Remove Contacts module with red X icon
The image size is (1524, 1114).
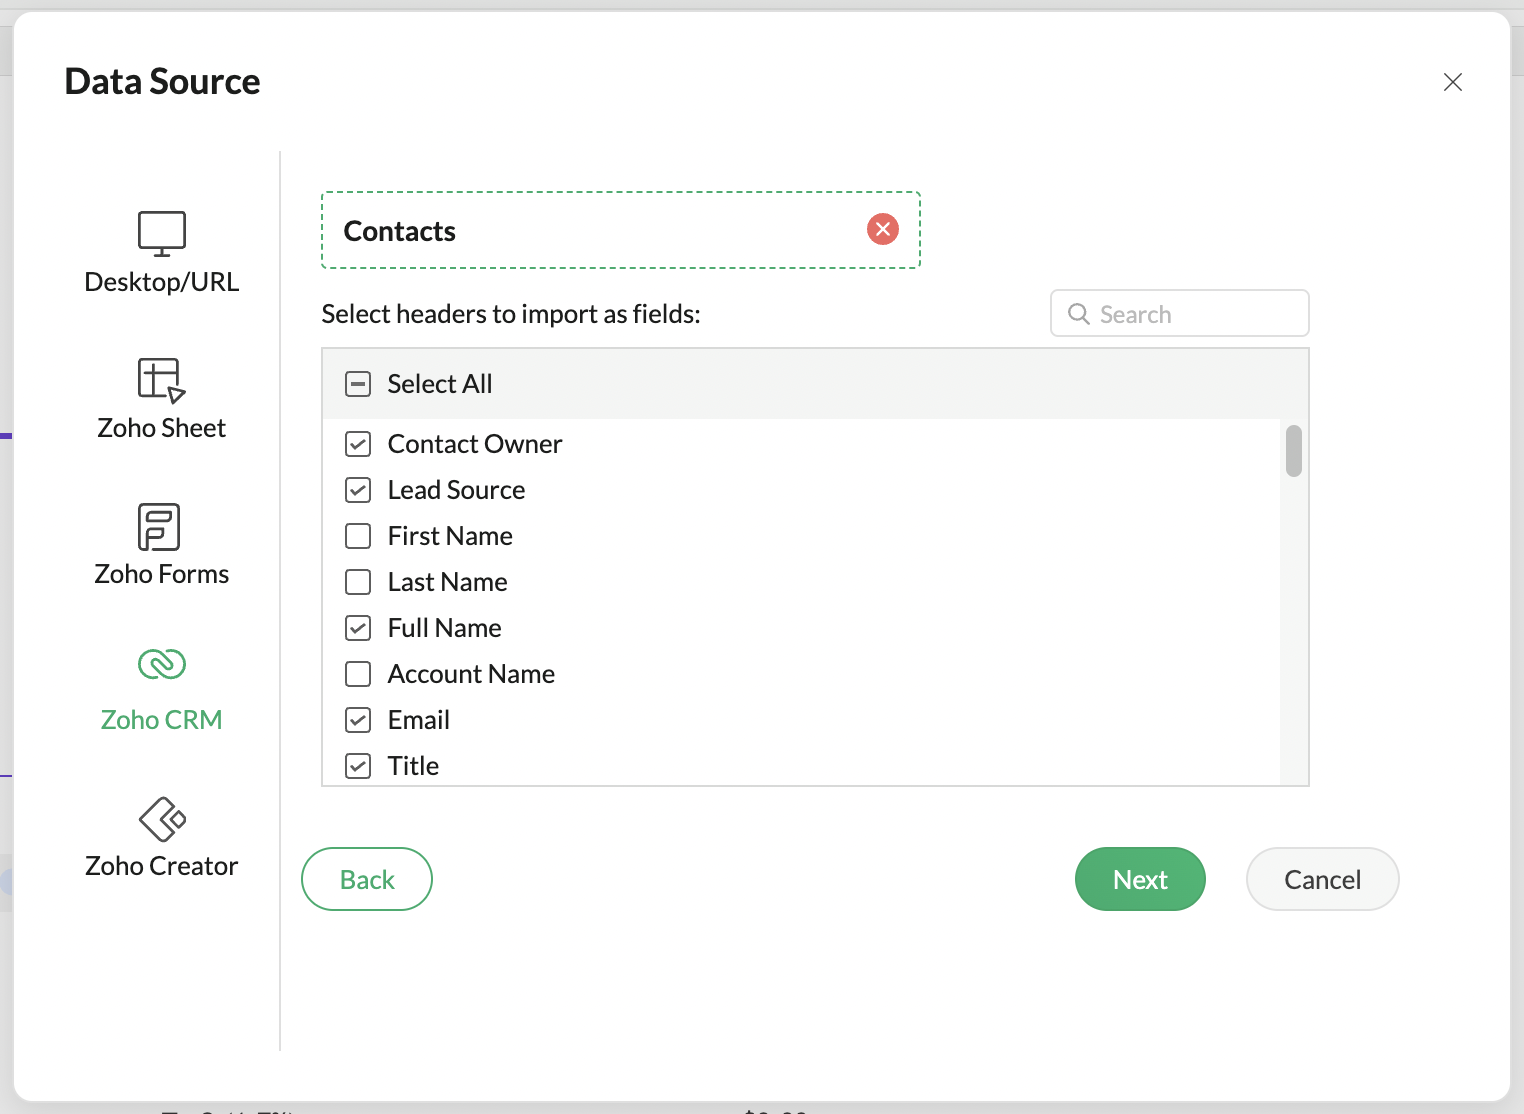(x=882, y=230)
